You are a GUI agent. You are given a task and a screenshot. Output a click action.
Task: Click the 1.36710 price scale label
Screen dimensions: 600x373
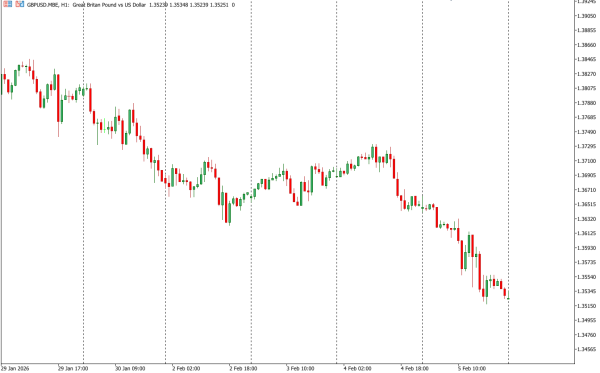[x=587, y=190]
